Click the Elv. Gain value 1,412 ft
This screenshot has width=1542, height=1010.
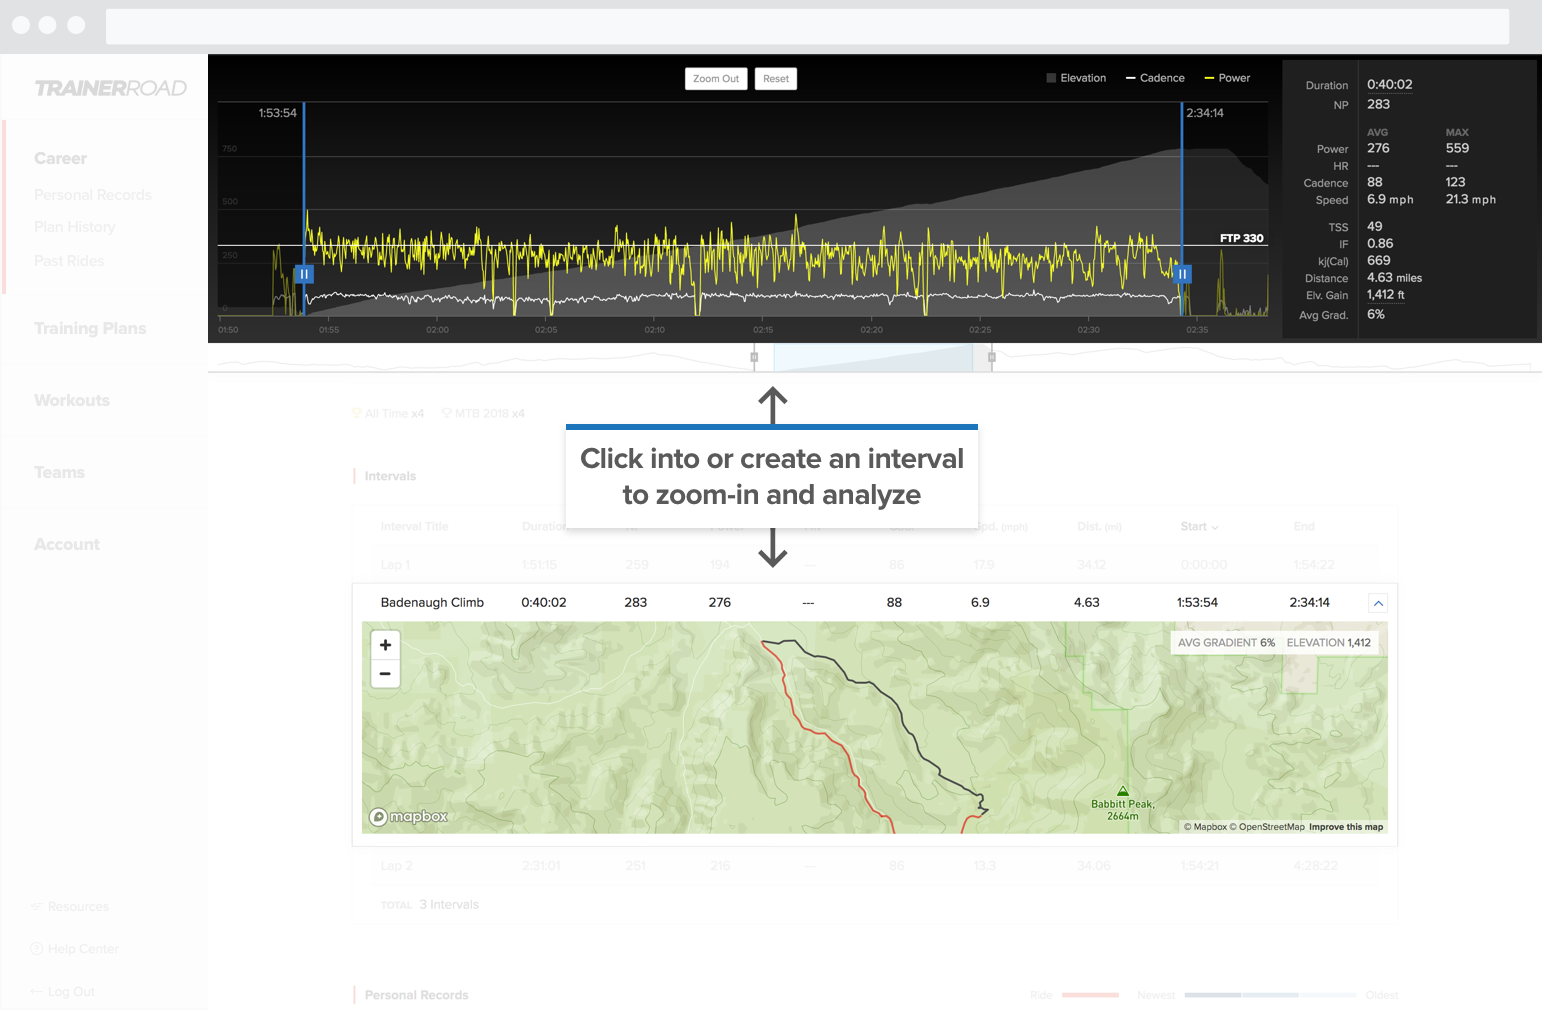pyautogui.click(x=1386, y=295)
